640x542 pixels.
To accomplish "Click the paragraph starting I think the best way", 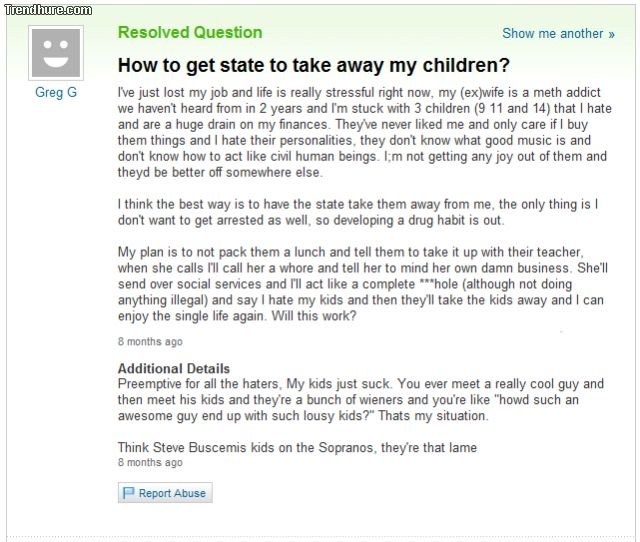I will coord(358,211).
